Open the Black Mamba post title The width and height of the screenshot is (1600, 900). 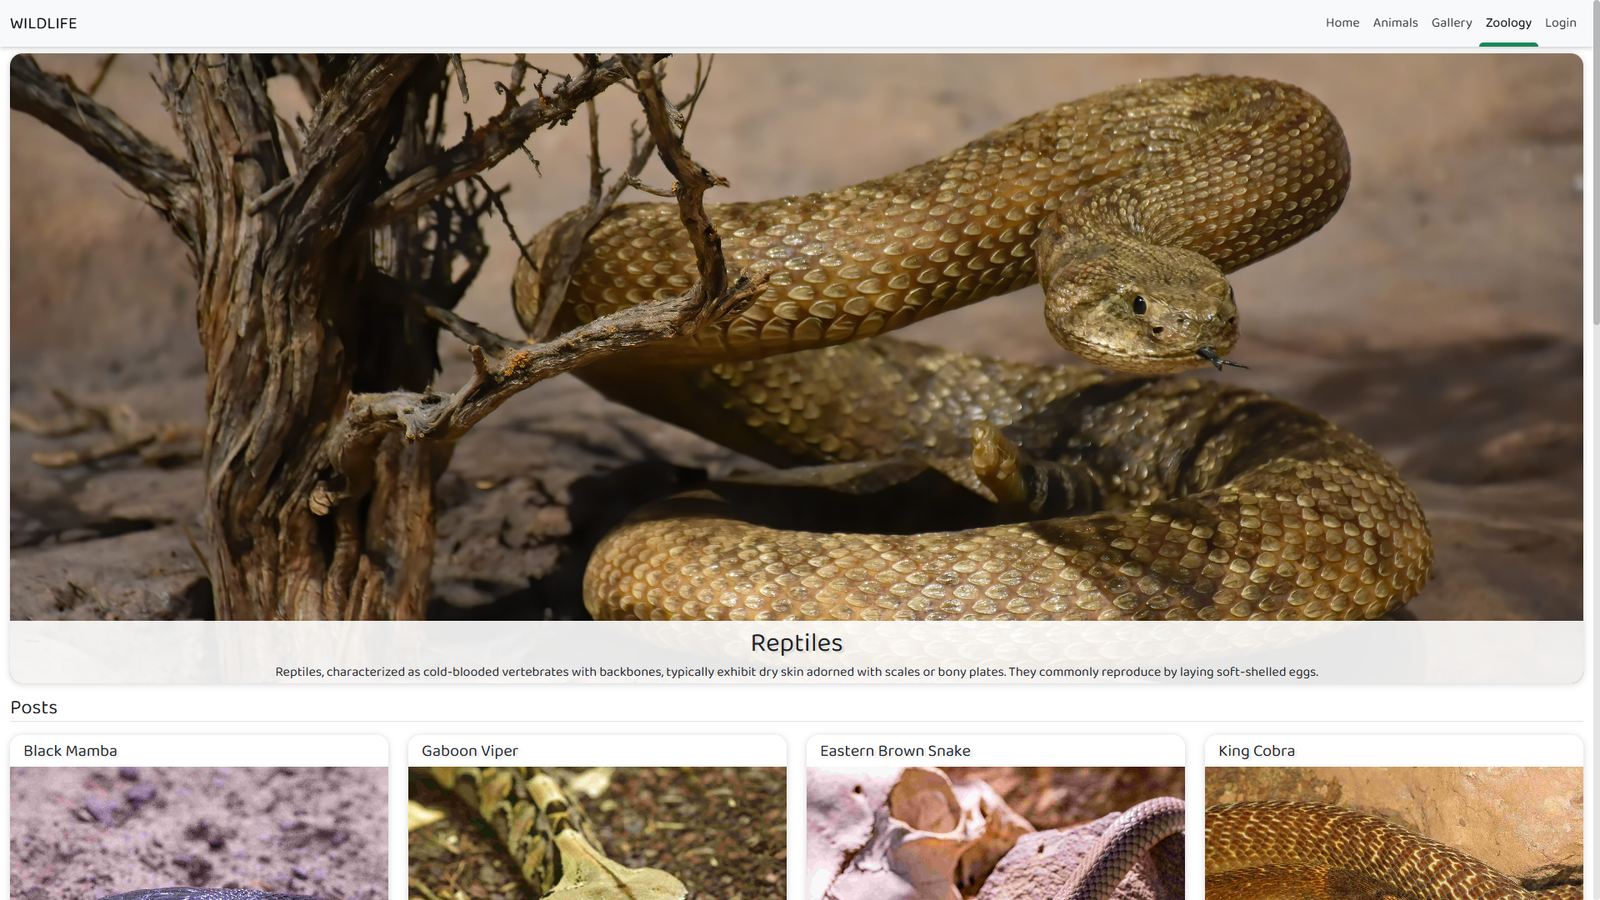point(70,751)
